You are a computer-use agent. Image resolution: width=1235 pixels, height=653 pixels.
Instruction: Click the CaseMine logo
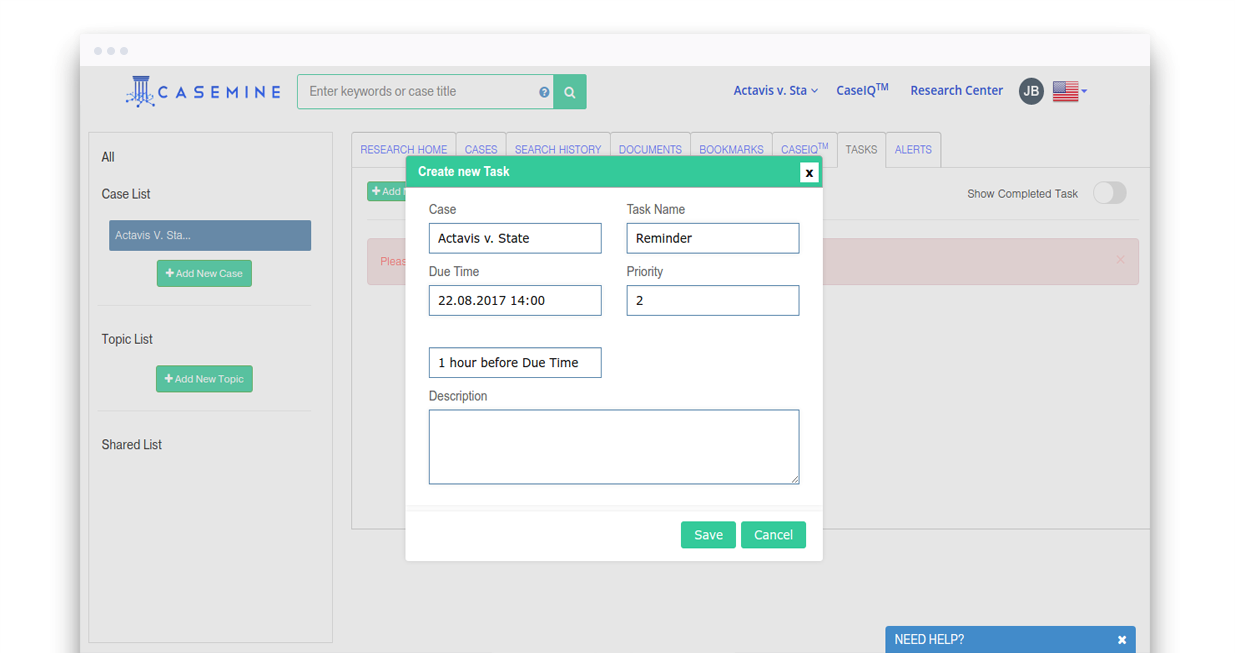(203, 91)
